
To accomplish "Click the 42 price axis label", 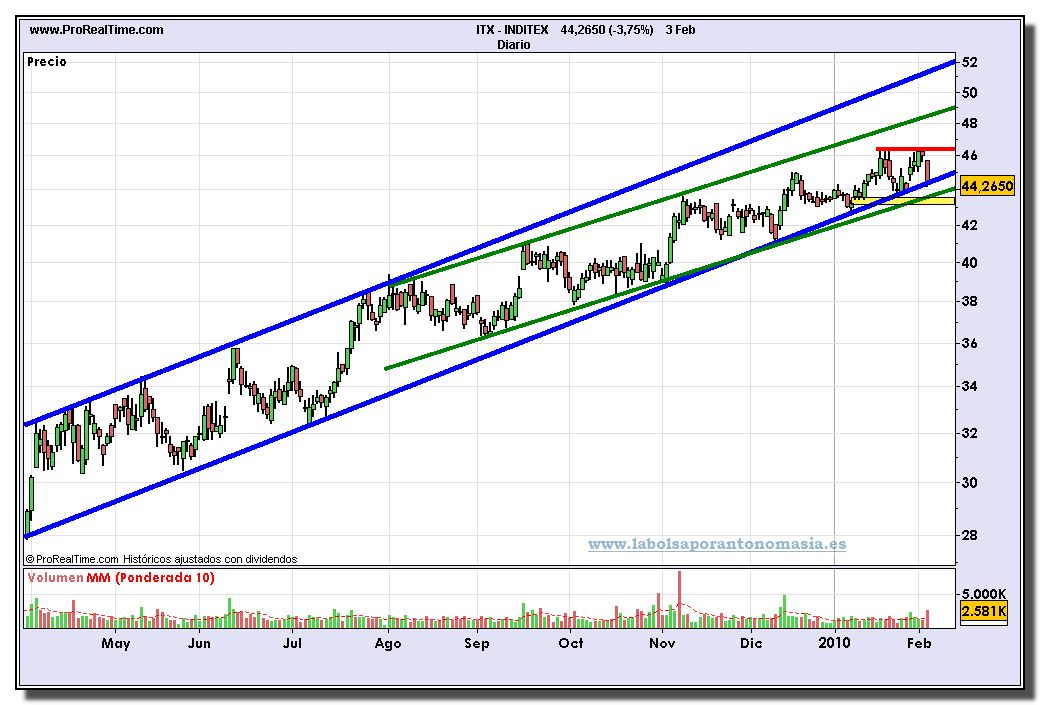I will 970,225.
